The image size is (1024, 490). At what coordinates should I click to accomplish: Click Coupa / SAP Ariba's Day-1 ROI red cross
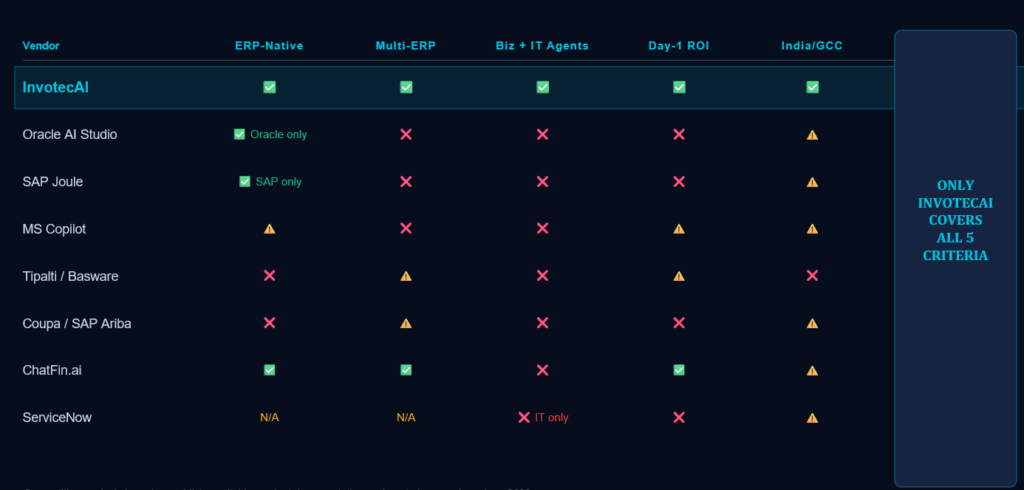coord(679,323)
